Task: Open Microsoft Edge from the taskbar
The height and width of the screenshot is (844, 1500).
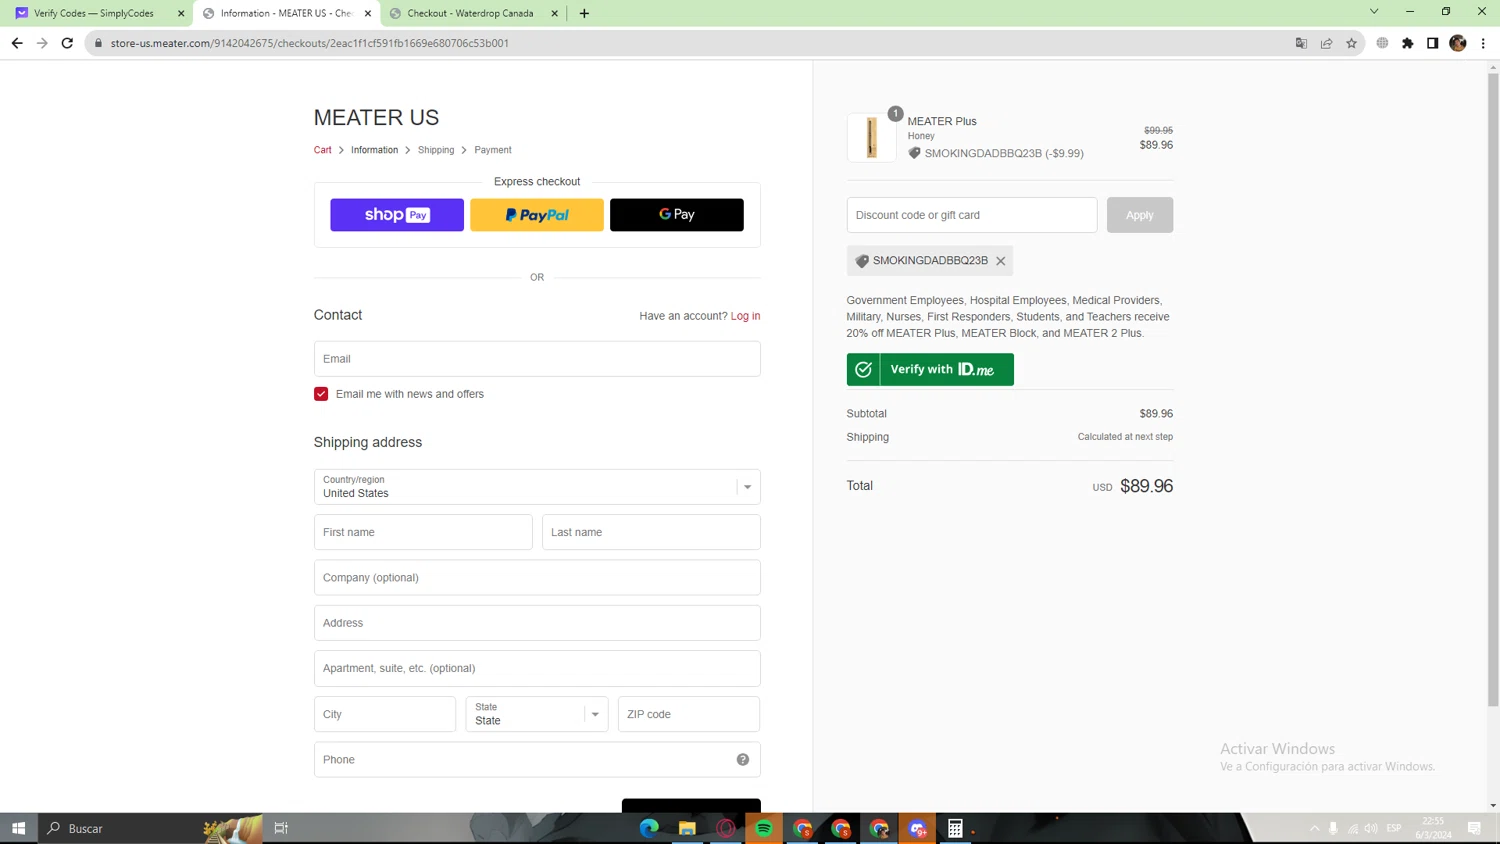Action: [x=649, y=828]
